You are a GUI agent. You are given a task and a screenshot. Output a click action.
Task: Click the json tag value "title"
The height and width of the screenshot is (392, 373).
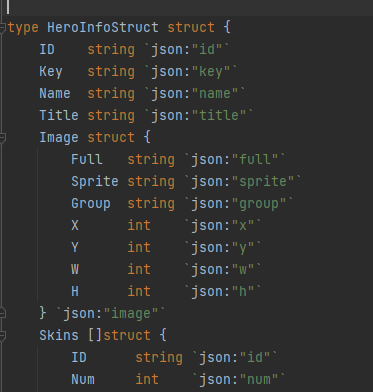tap(219, 115)
